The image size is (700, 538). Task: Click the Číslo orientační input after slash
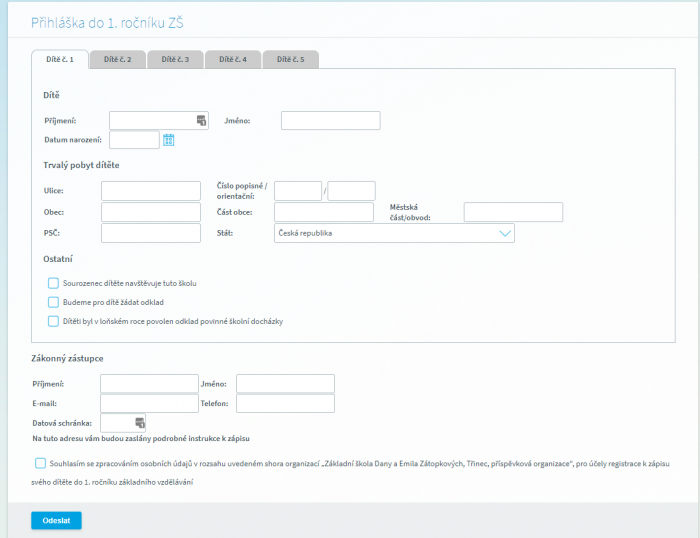(x=351, y=191)
